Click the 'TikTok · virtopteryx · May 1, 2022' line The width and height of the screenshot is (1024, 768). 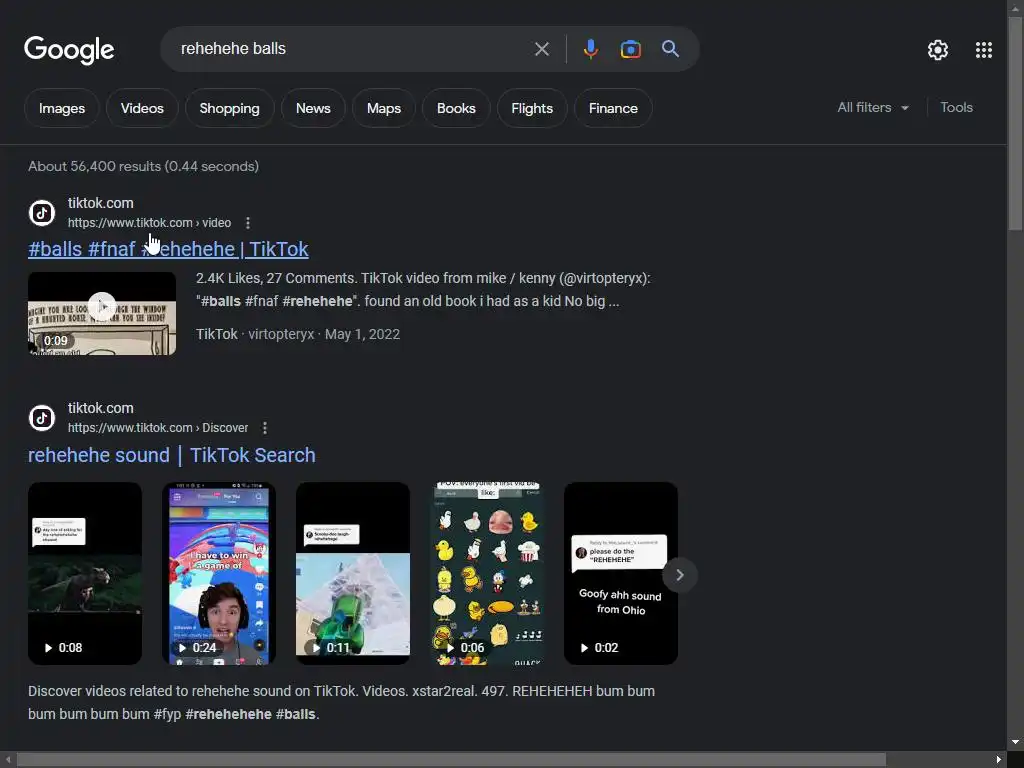point(298,334)
